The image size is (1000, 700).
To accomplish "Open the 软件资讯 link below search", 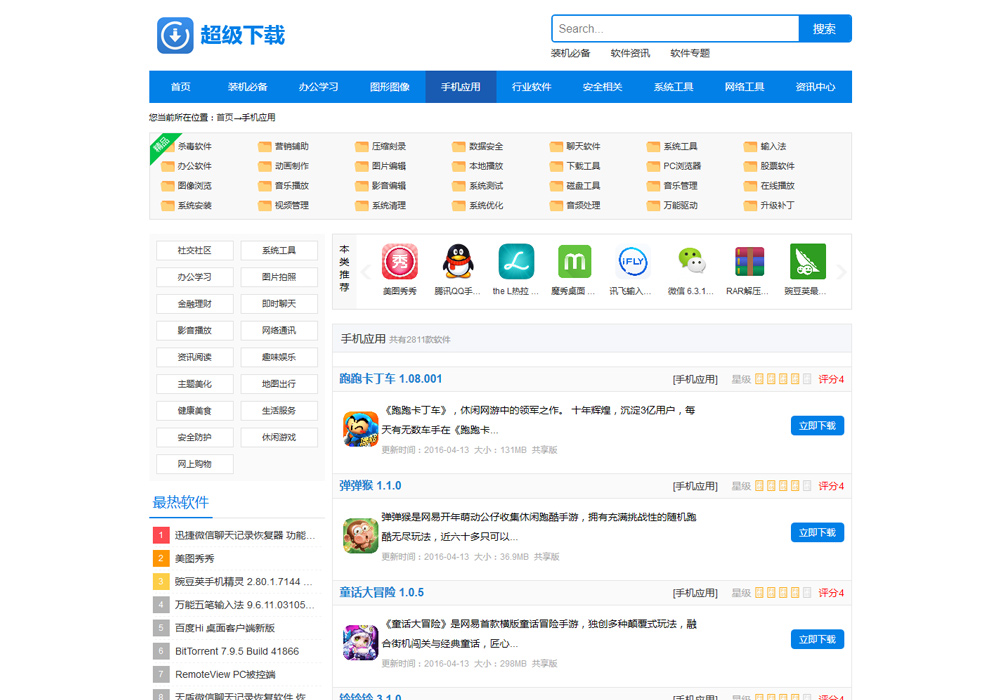I will (x=630, y=54).
